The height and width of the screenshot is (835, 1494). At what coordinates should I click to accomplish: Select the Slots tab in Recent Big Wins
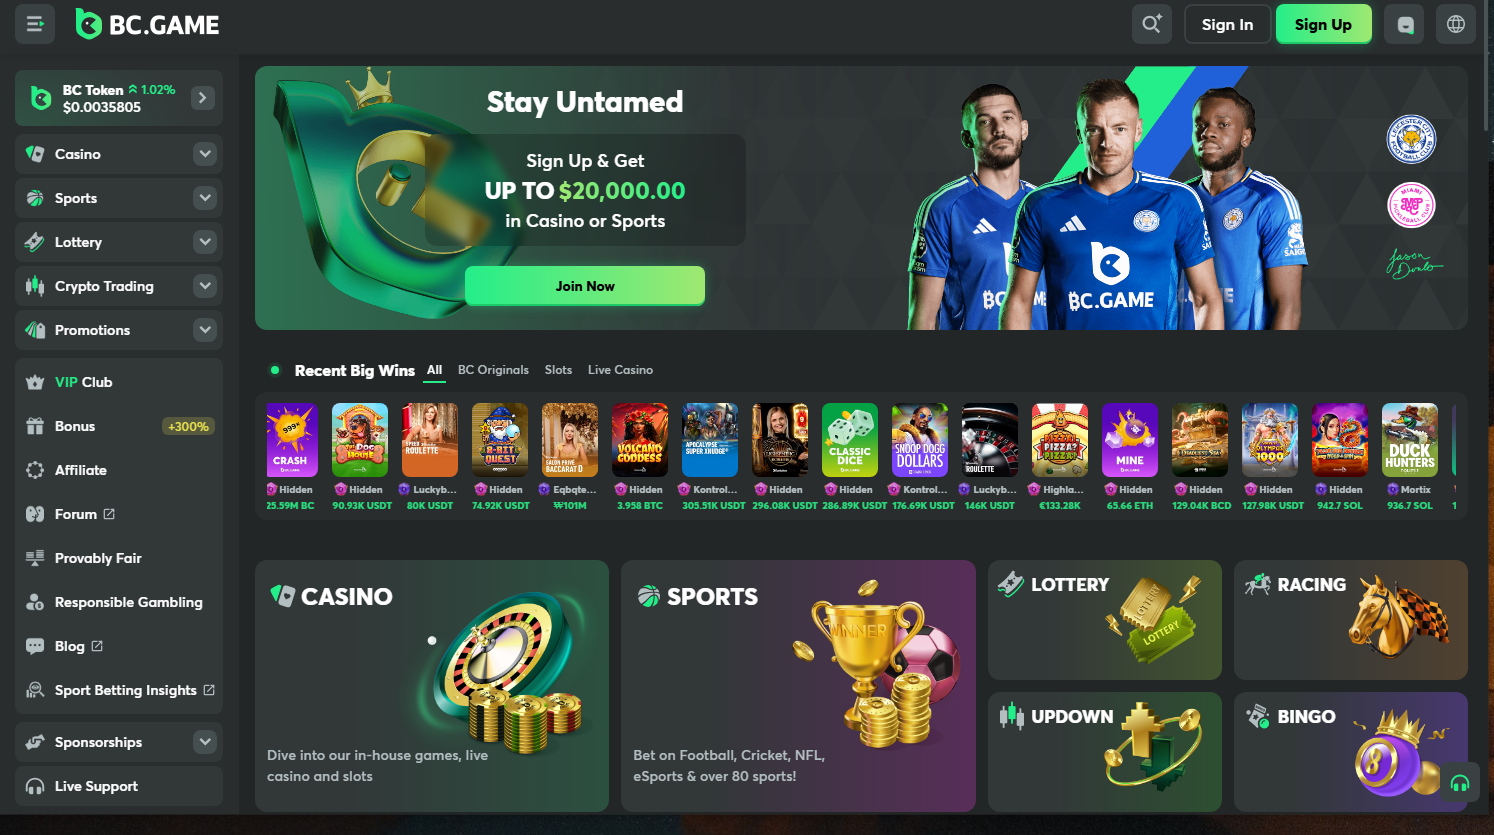(558, 370)
